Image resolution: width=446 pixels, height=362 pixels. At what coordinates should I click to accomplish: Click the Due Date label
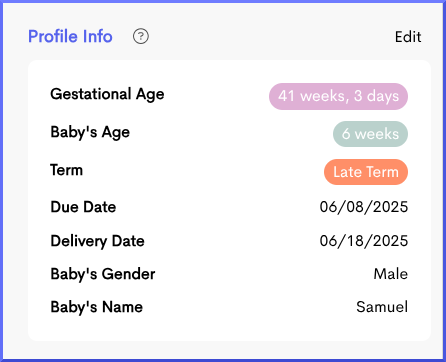pyautogui.click(x=83, y=207)
